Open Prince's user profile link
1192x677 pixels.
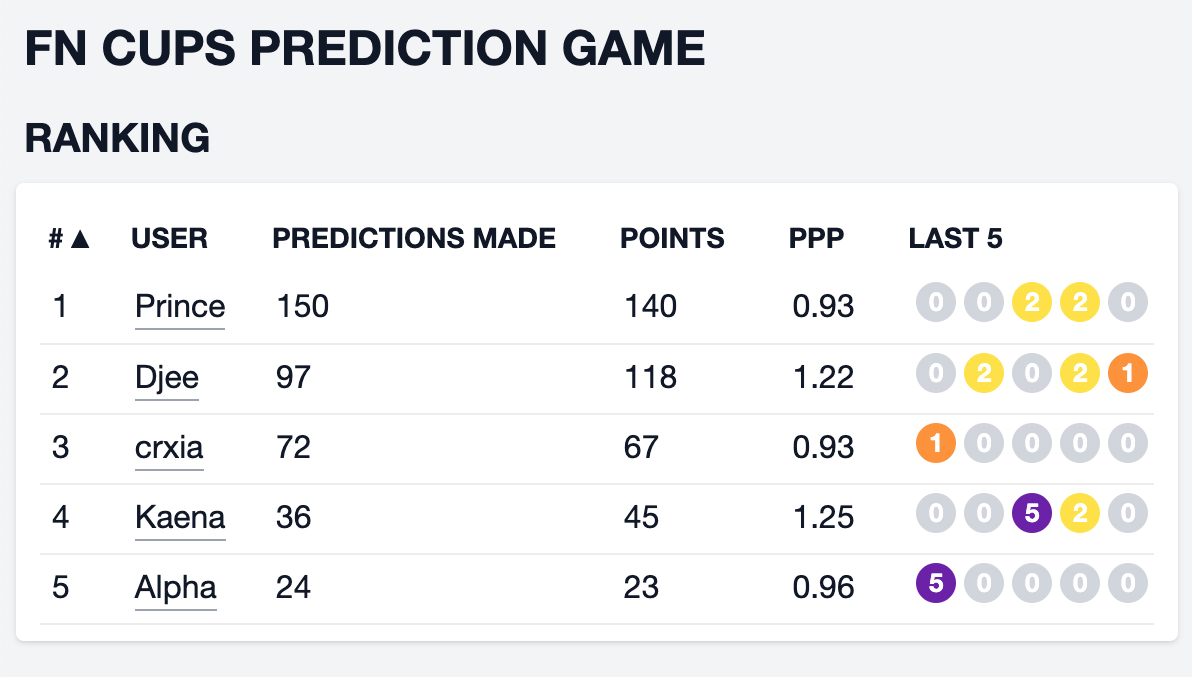coord(180,305)
